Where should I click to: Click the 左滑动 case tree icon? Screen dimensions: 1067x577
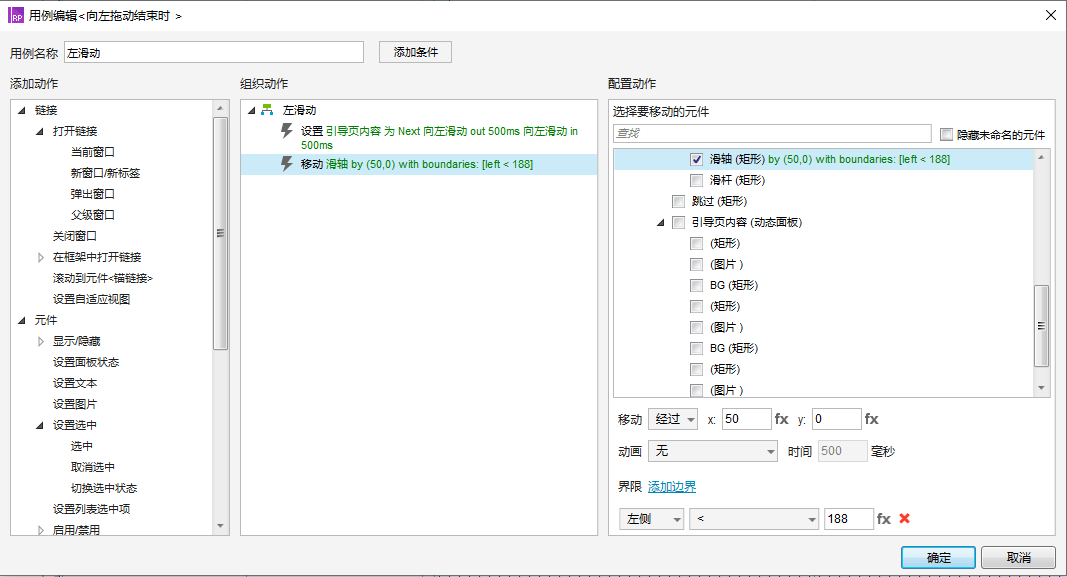(x=267, y=110)
